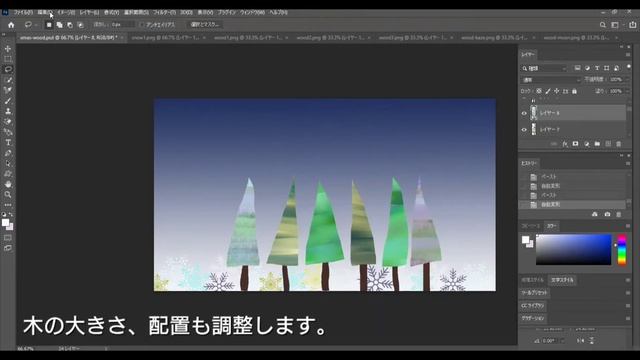The image size is (640, 360).
Task: Open the blend mode dropdown
Action: click(551, 80)
